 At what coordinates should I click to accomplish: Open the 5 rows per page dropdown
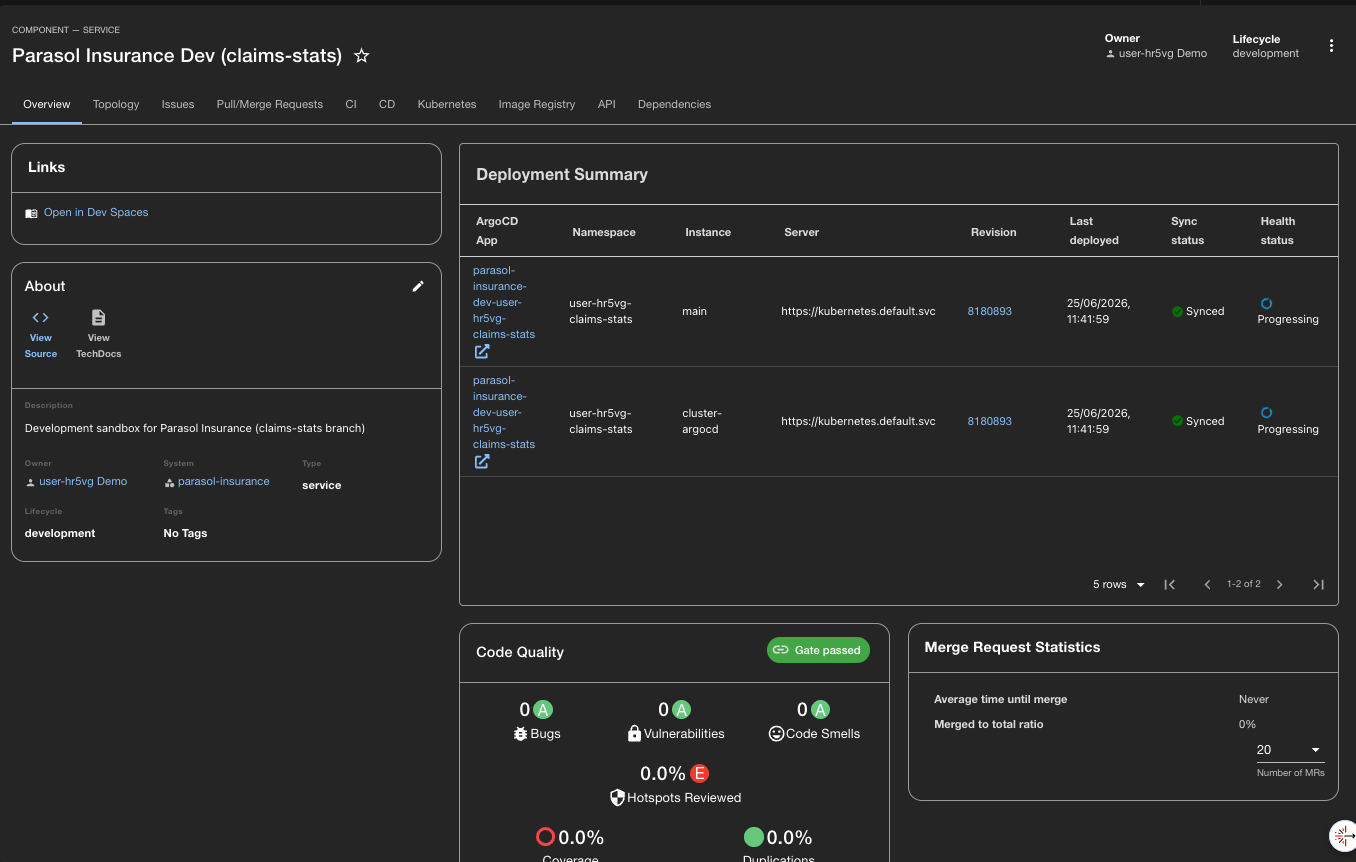coord(1119,585)
